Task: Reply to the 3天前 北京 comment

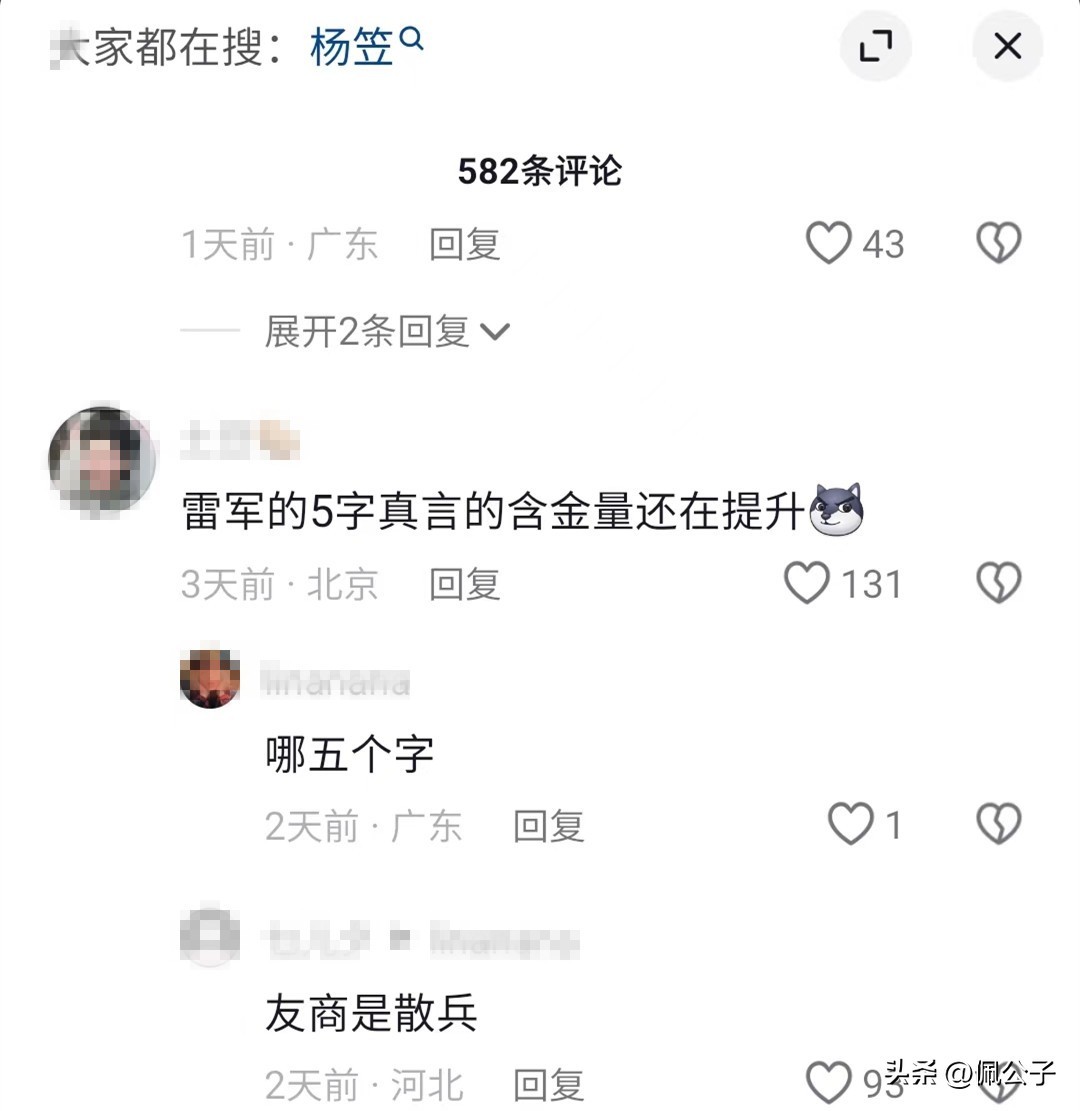Action: [464, 585]
